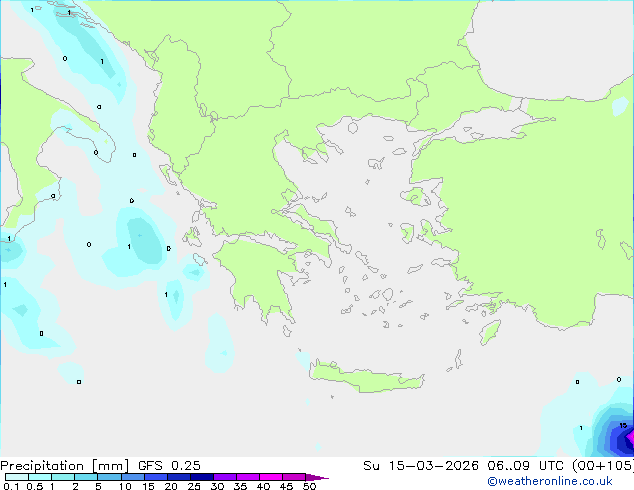Screen dimensions: 634x490
Task: Click the 'Su 15-03-2026' date text
Action: point(421,466)
